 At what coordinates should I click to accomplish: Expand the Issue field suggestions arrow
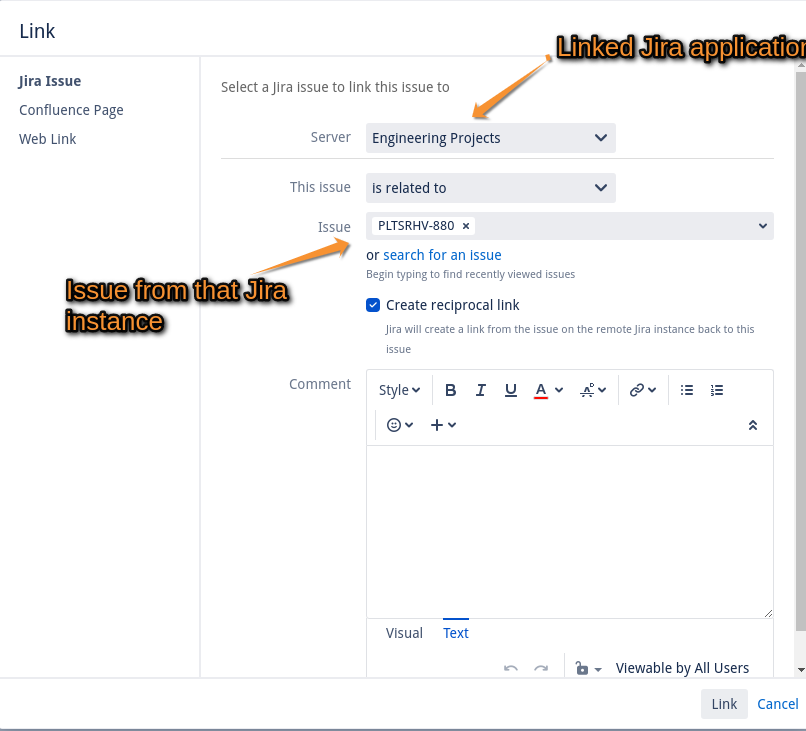tap(763, 226)
